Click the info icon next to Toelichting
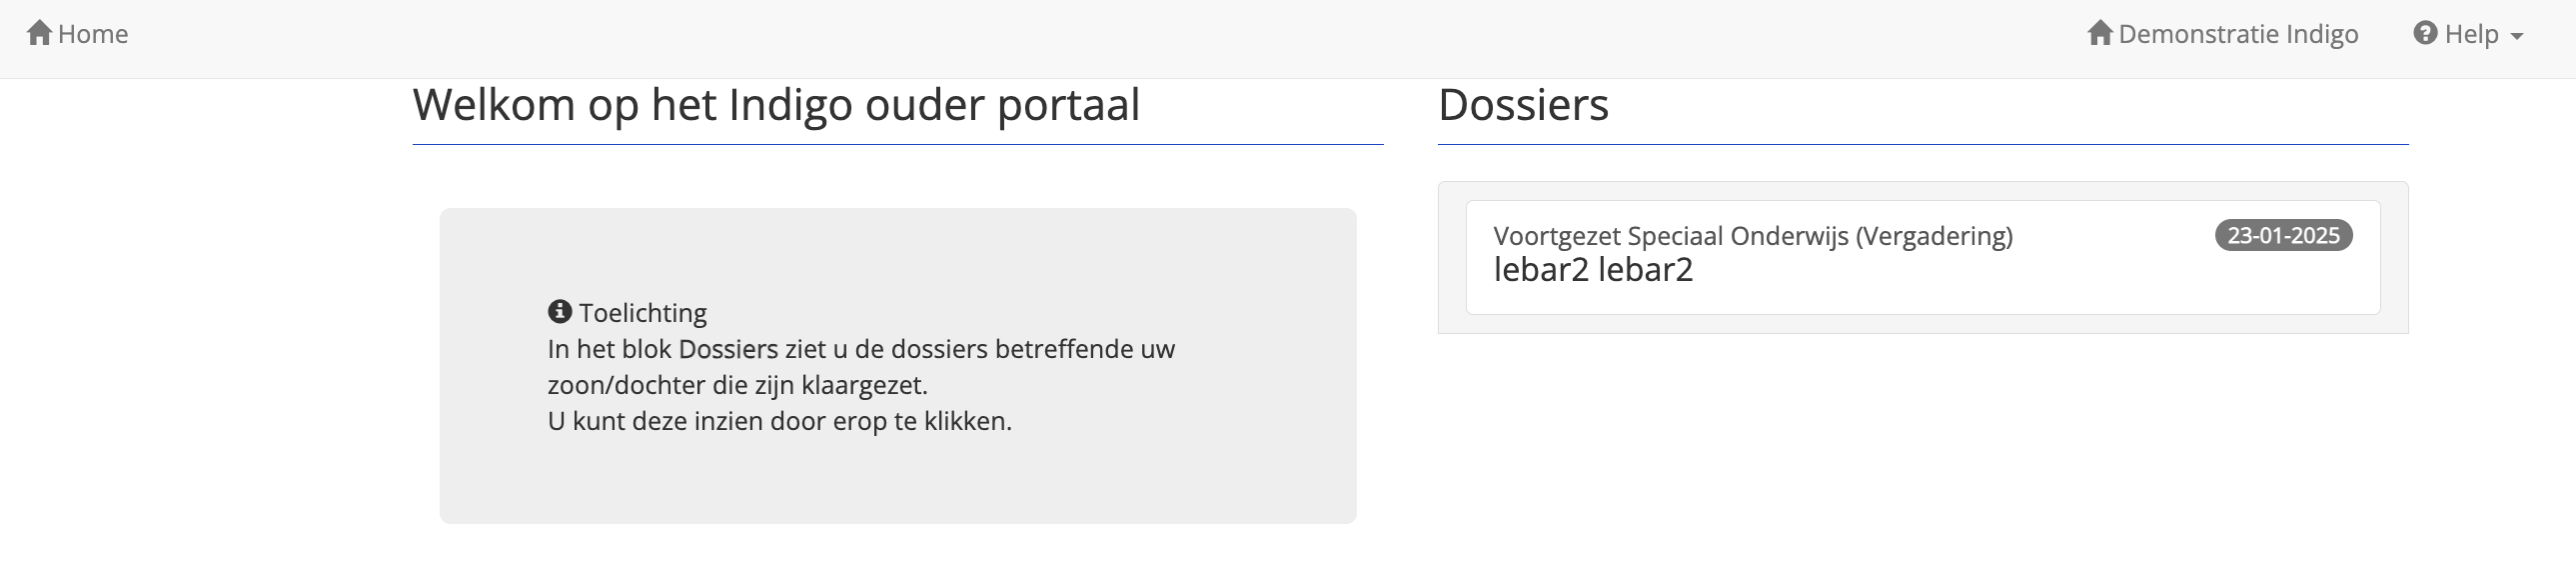This screenshot has width=2576, height=566. click(559, 312)
